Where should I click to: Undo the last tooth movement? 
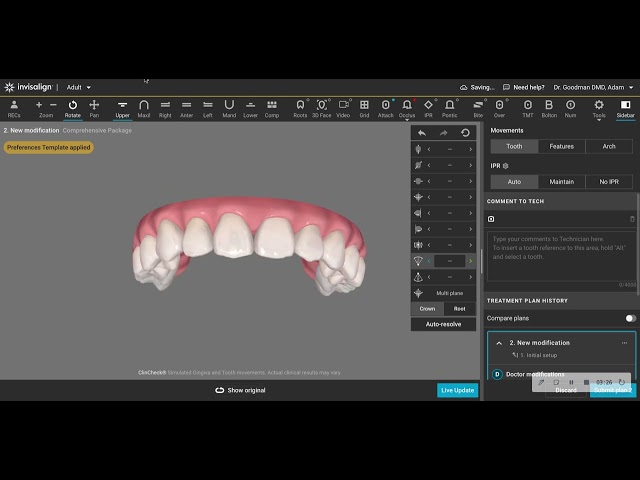pyautogui.click(x=422, y=133)
